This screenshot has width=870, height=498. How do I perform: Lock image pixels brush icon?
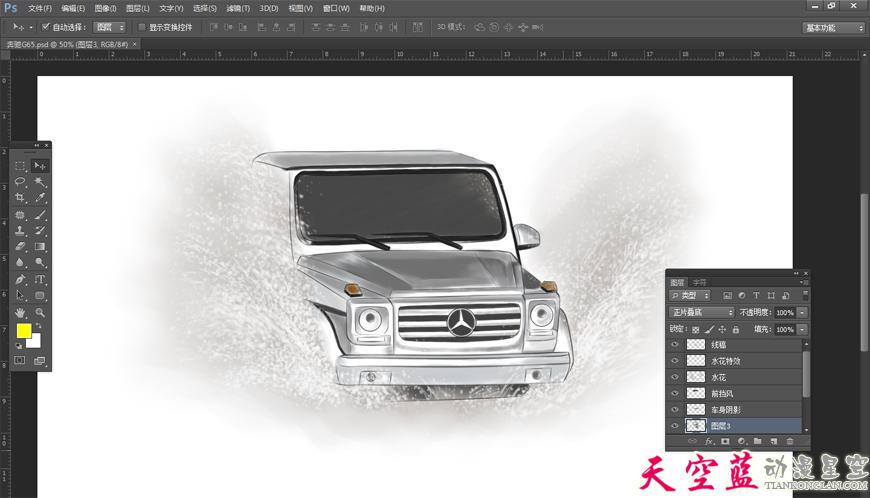click(x=709, y=329)
